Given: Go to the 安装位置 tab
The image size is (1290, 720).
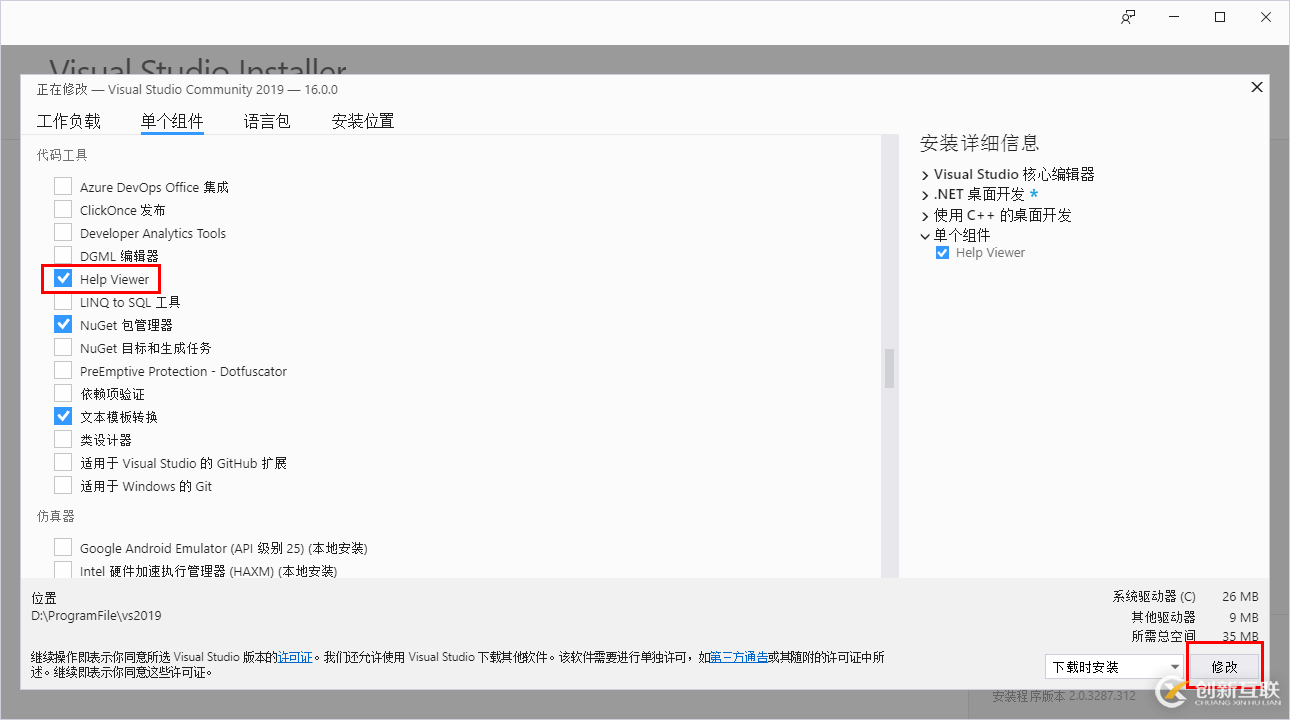Looking at the screenshot, I should [x=363, y=121].
